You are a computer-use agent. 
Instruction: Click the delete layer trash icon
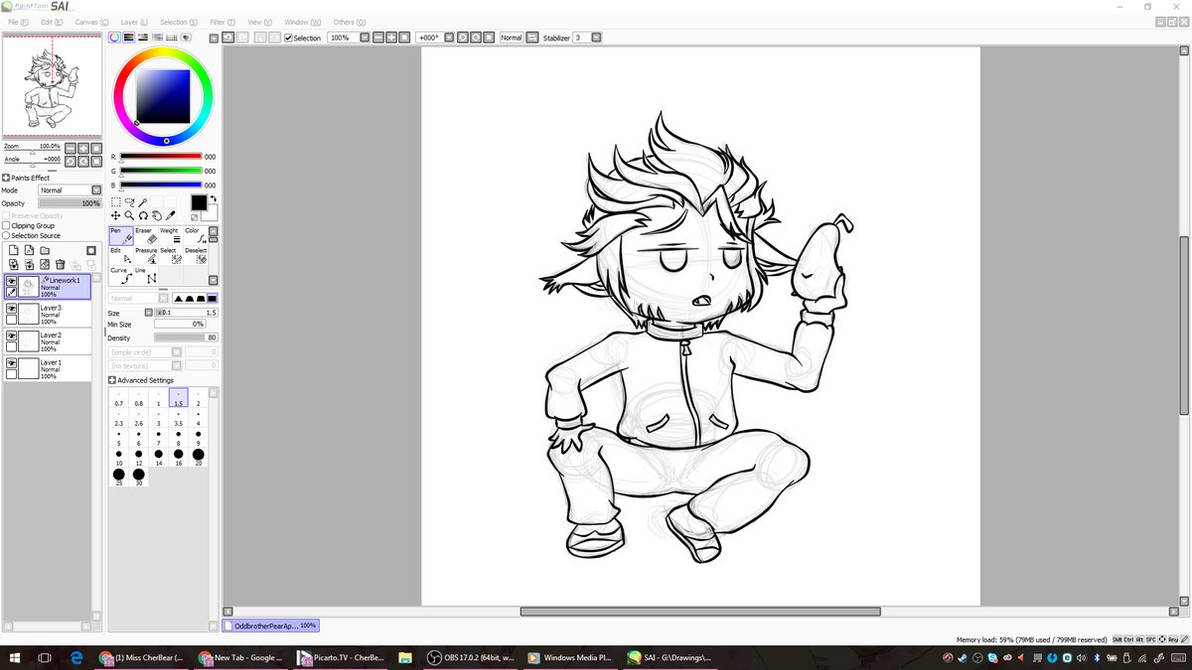pyautogui.click(x=60, y=265)
